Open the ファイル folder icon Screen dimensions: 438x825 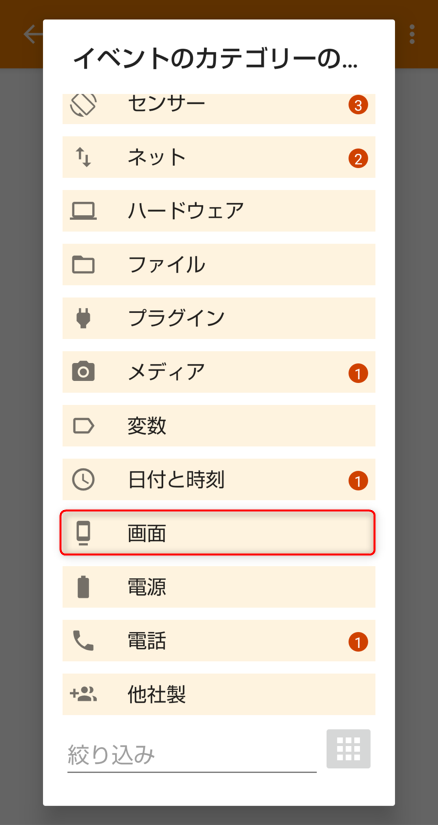(83, 265)
